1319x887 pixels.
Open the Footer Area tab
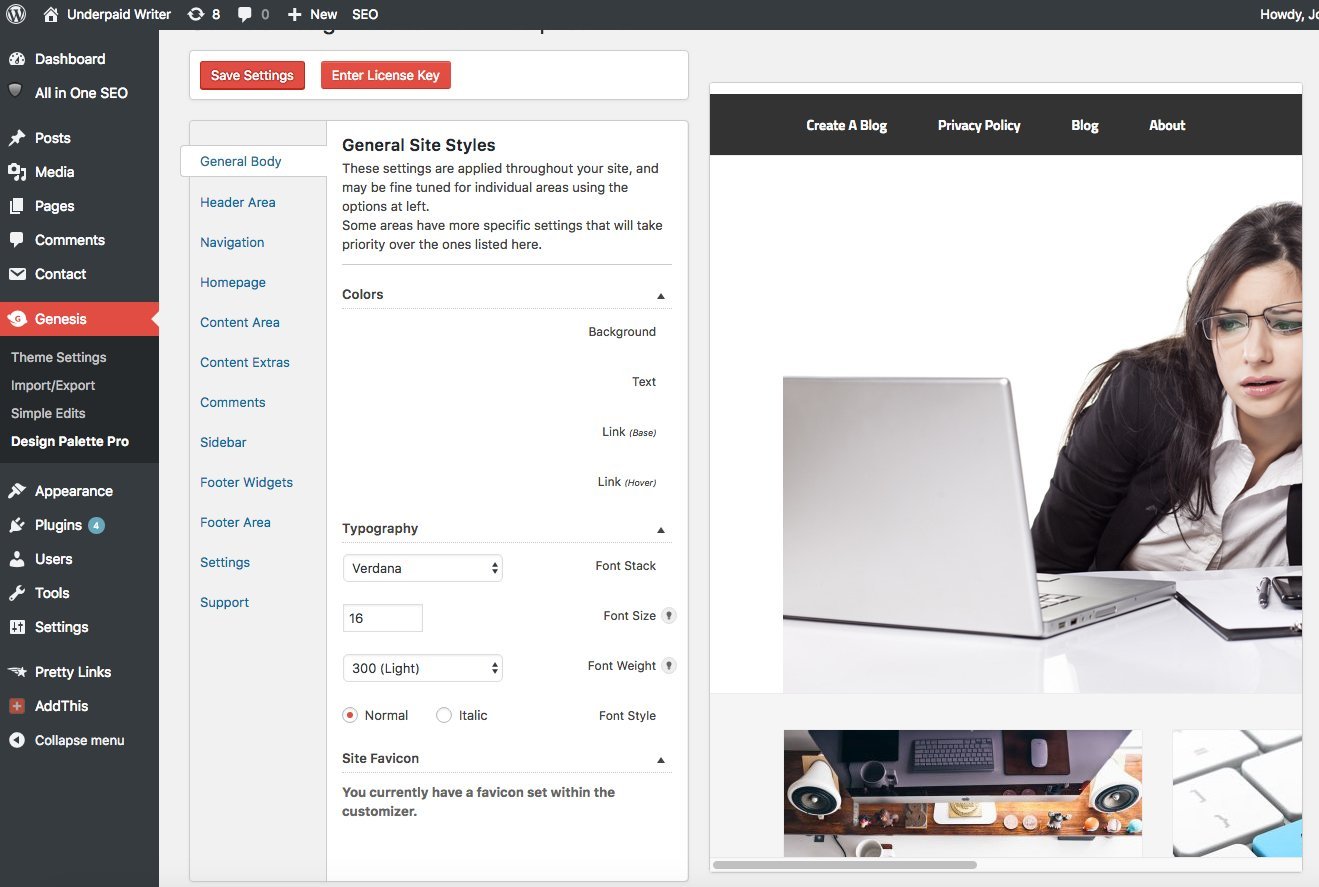click(x=235, y=522)
